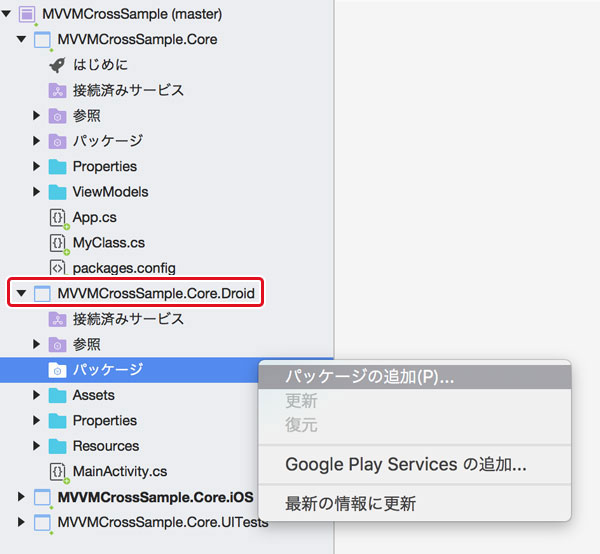
Task: Click the disabled 復元 menu item
Action: [x=415, y=425]
